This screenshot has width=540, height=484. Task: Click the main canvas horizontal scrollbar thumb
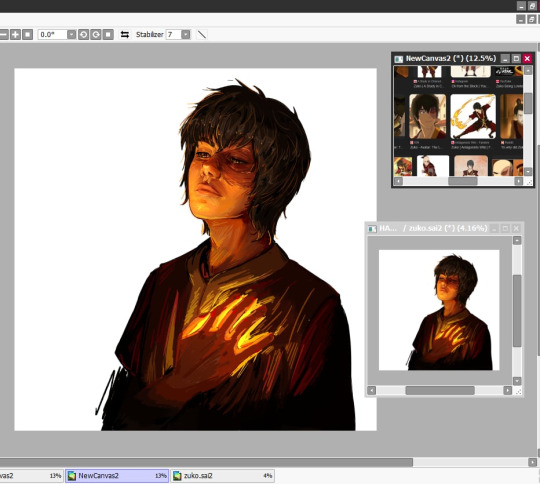206,462
